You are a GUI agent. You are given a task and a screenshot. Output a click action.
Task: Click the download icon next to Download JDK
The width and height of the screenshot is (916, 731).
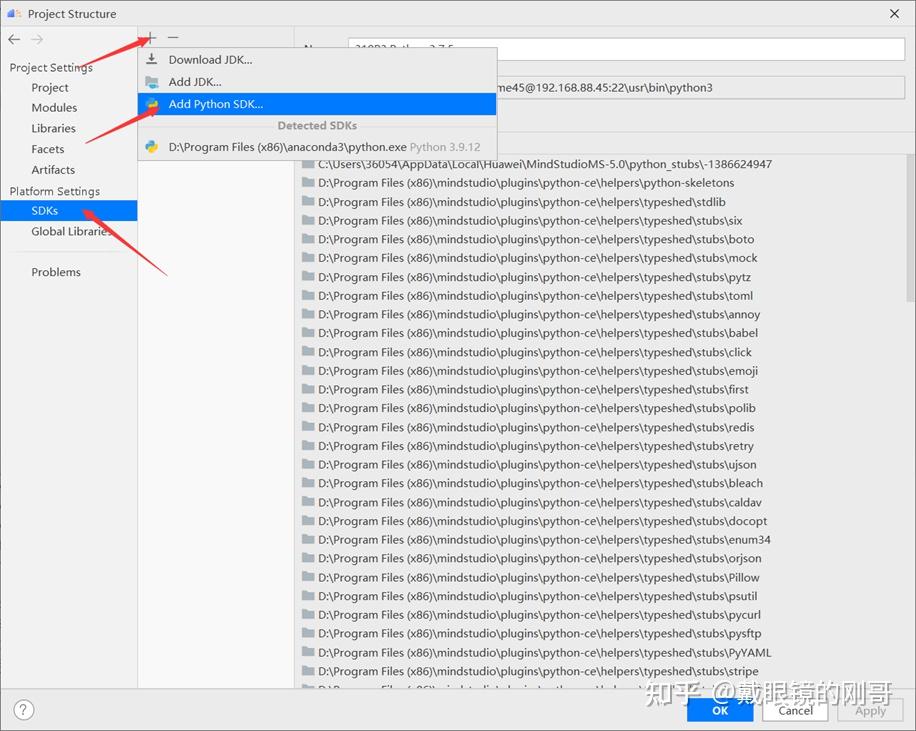[x=152, y=60]
